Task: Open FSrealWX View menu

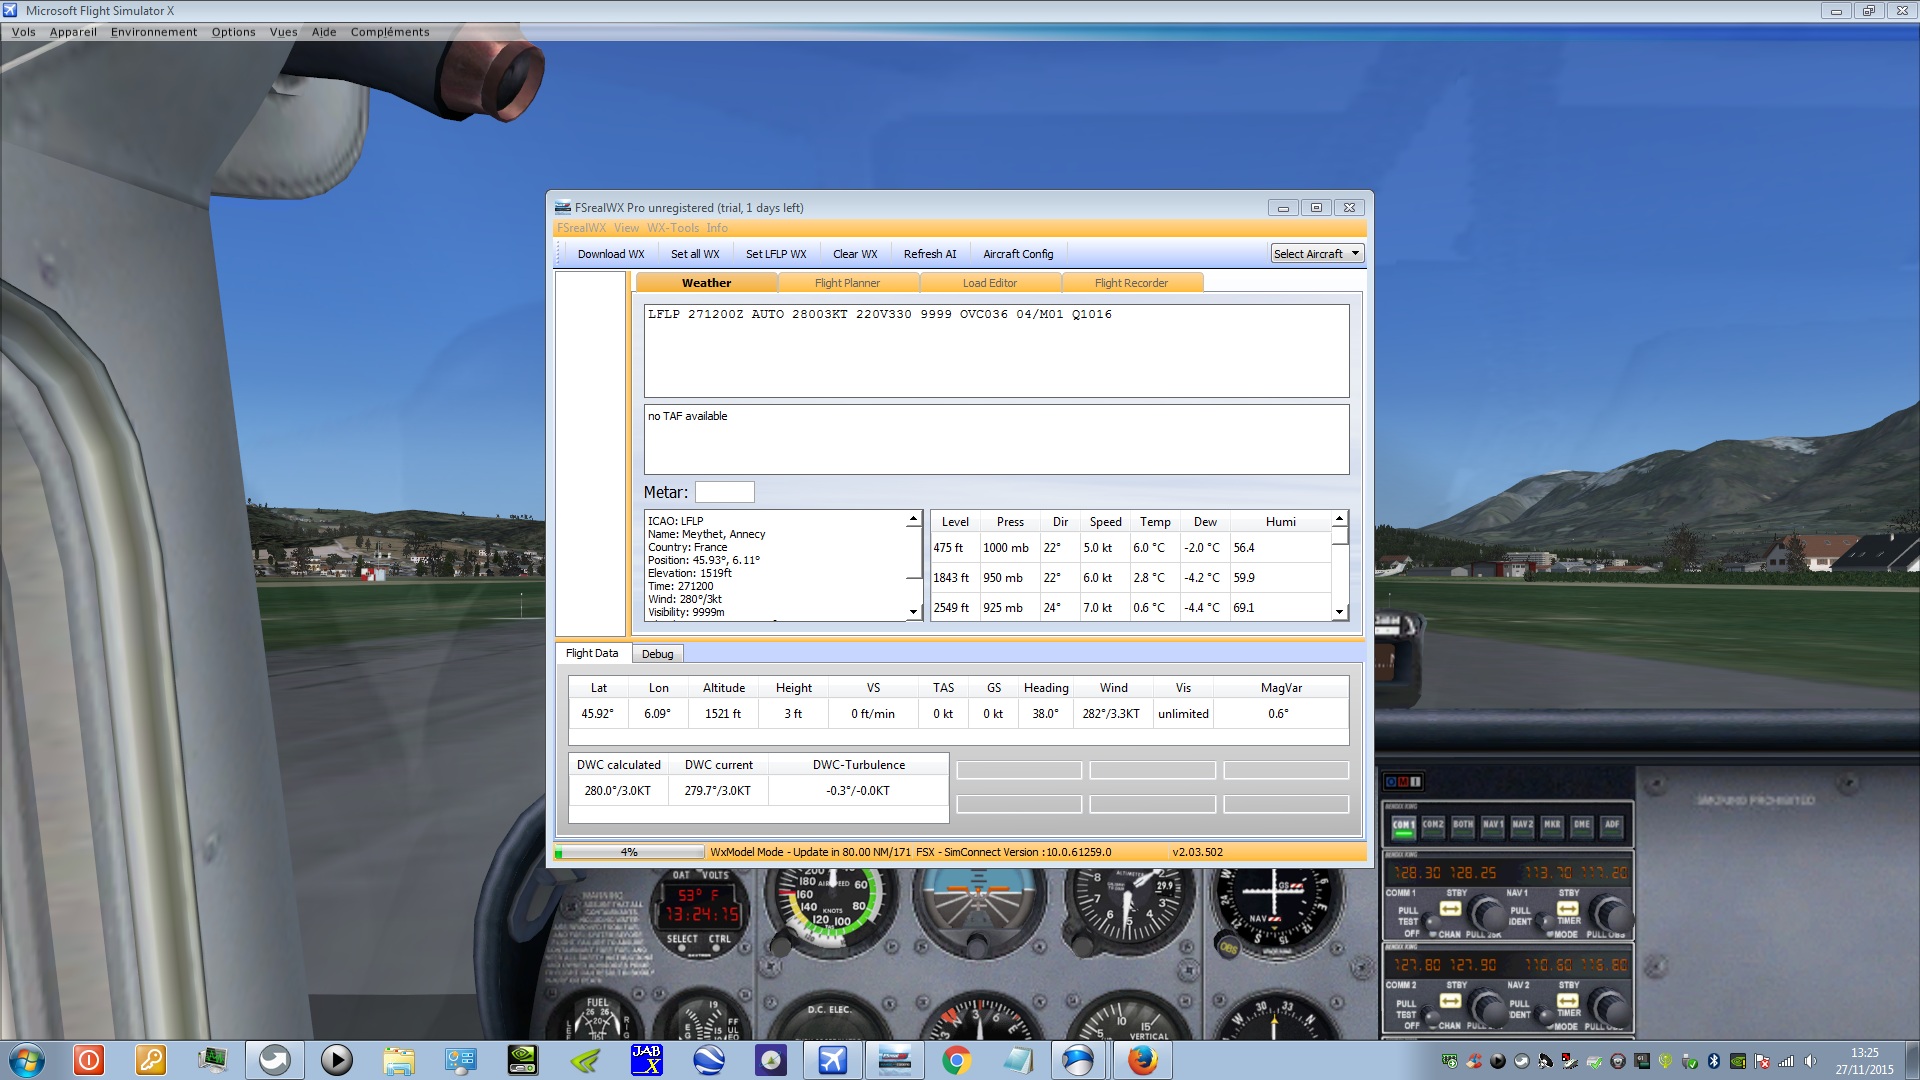Action: pos(626,228)
